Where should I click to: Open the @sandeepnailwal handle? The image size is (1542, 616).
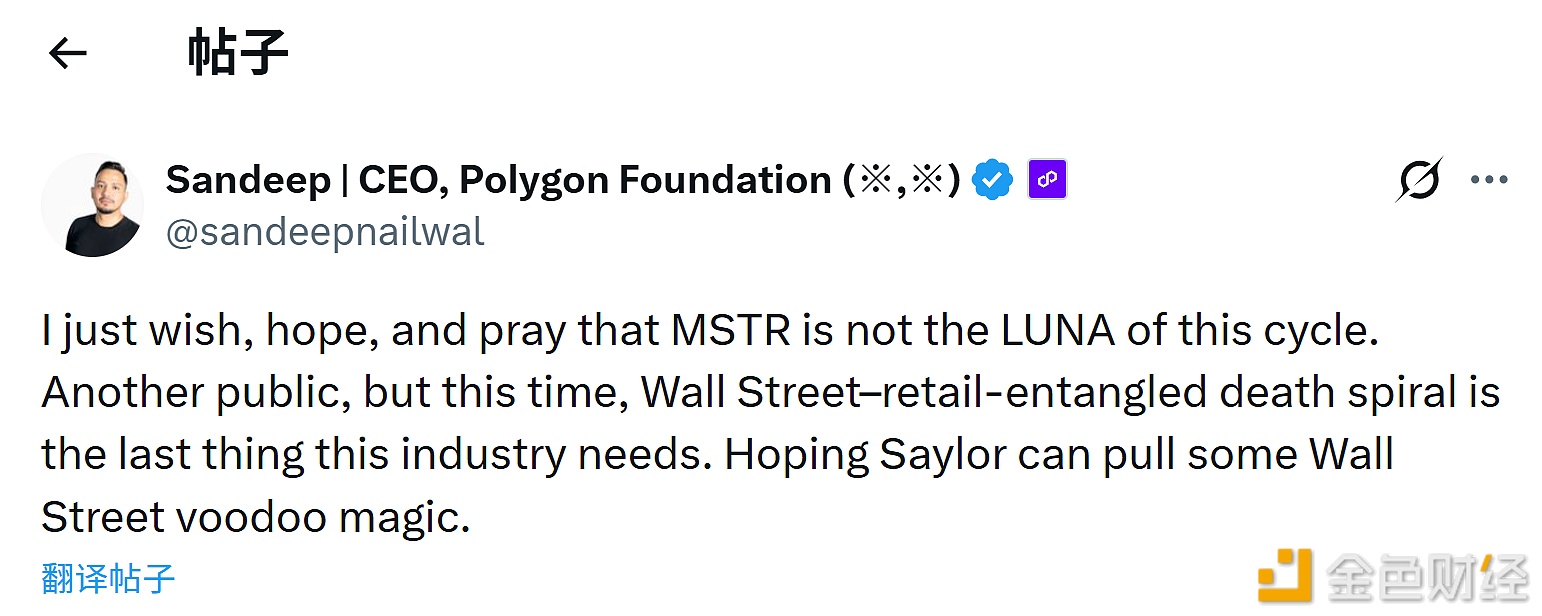[325, 231]
